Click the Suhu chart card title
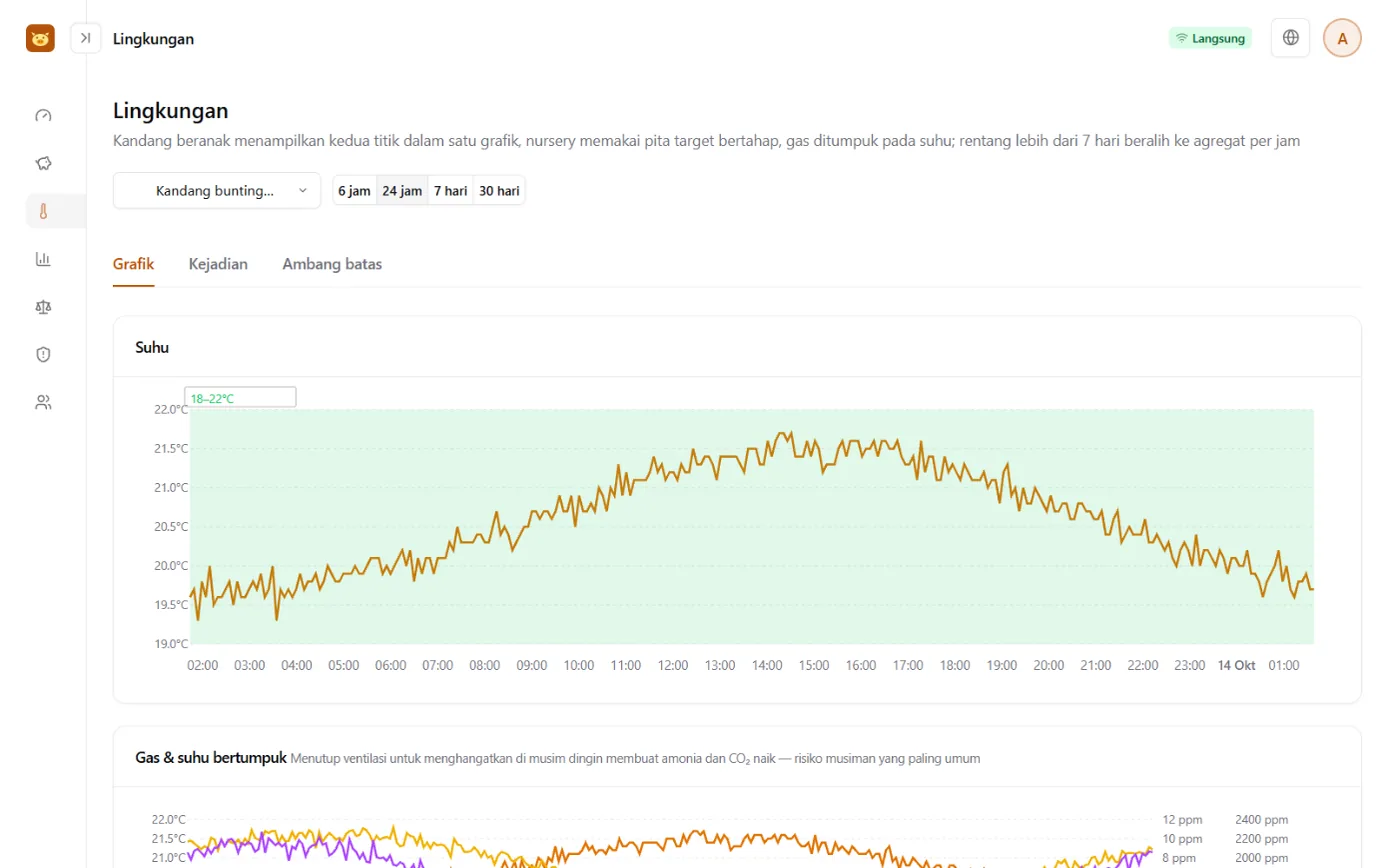 coord(152,347)
